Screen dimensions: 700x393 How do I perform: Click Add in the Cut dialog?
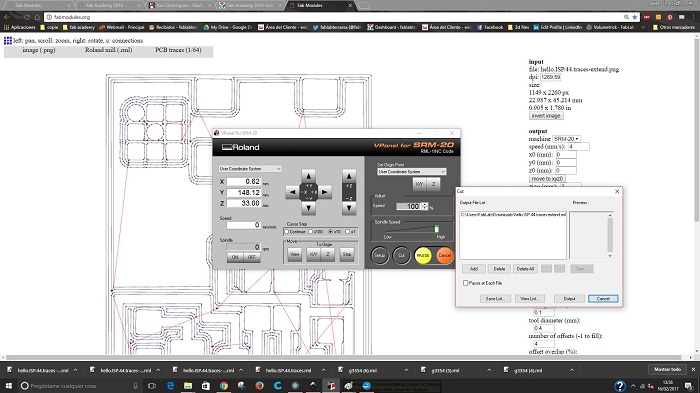coord(474,269)
